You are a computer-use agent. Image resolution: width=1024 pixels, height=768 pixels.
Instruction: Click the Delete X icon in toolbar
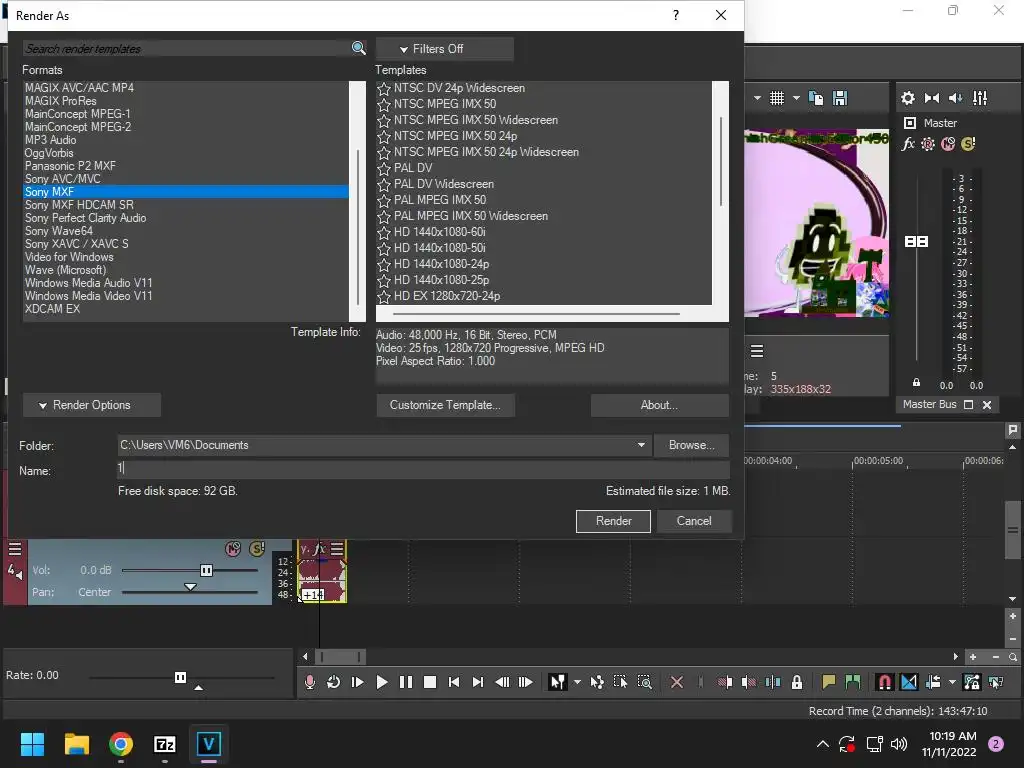(x=677, y=682)
